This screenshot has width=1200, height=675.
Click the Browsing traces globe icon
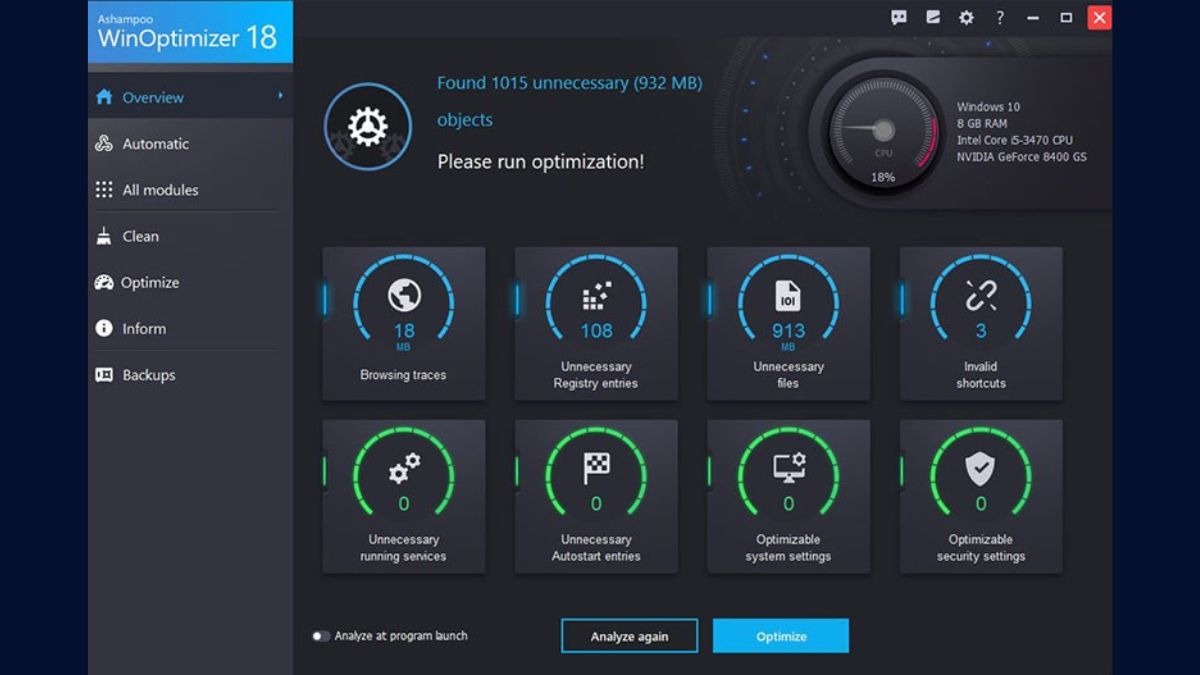[404, 295]
